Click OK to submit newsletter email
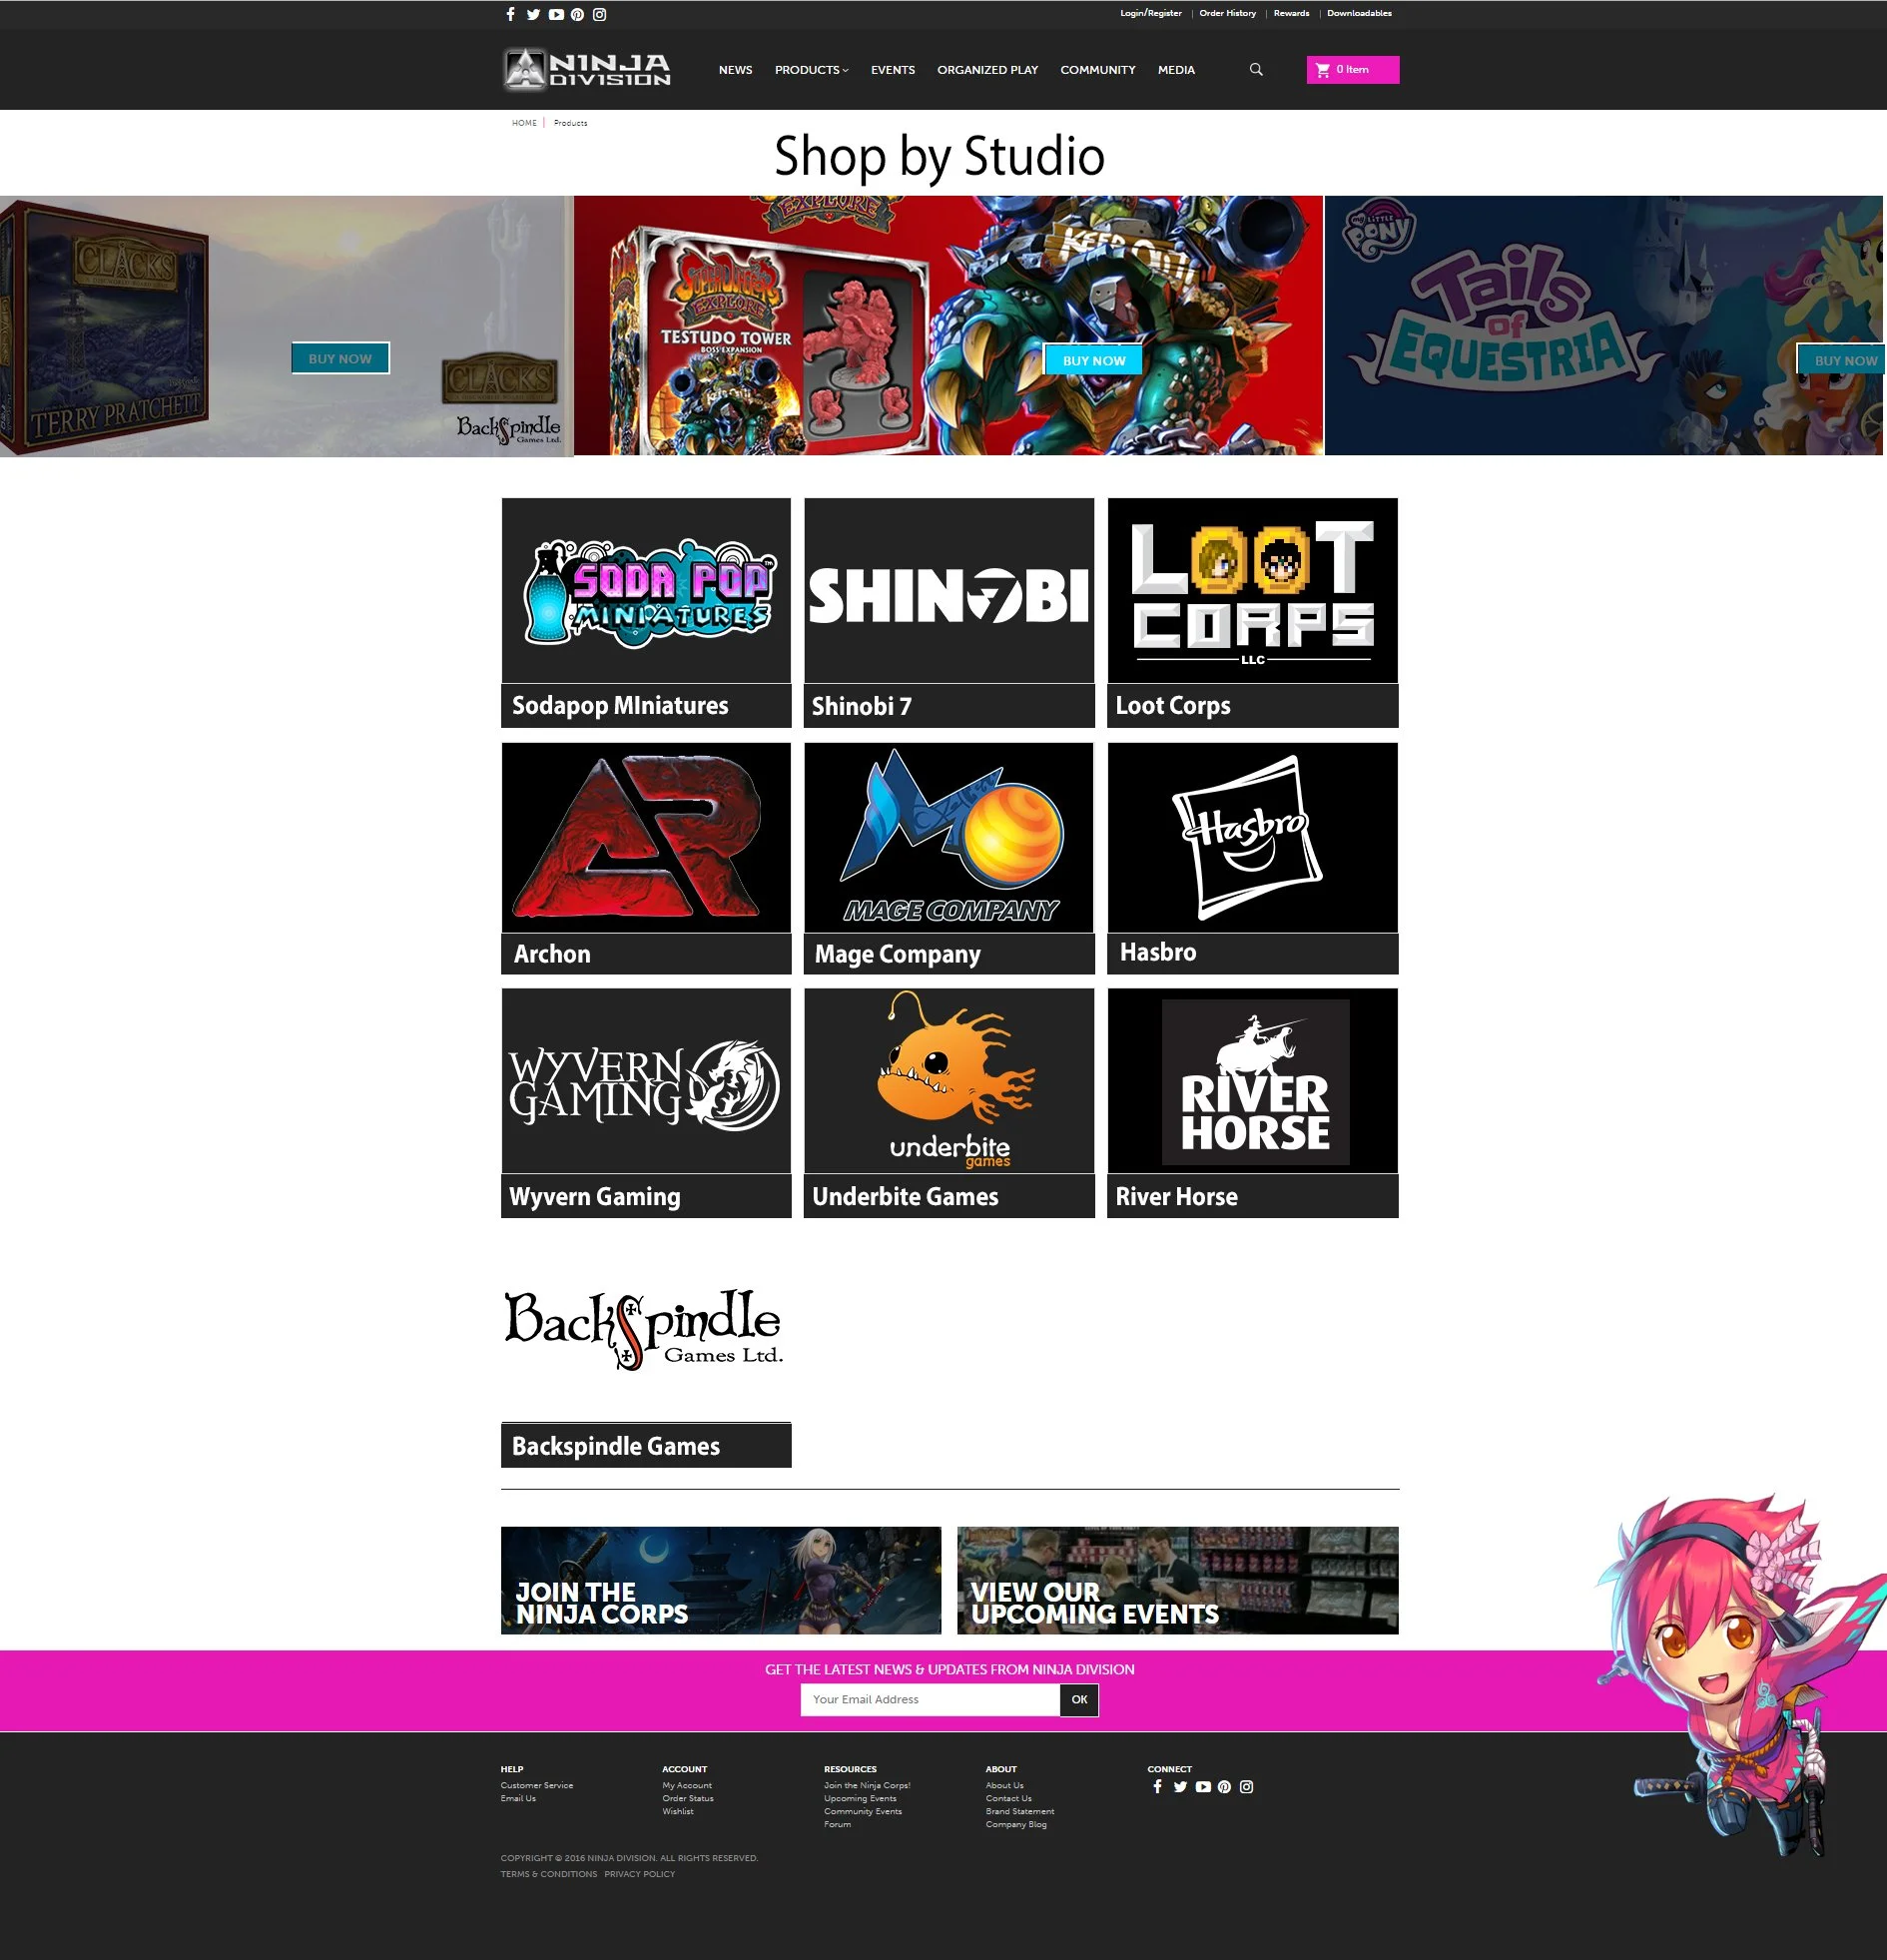This screenshot has height=1960, width=1887. tap(1079, 1699)
